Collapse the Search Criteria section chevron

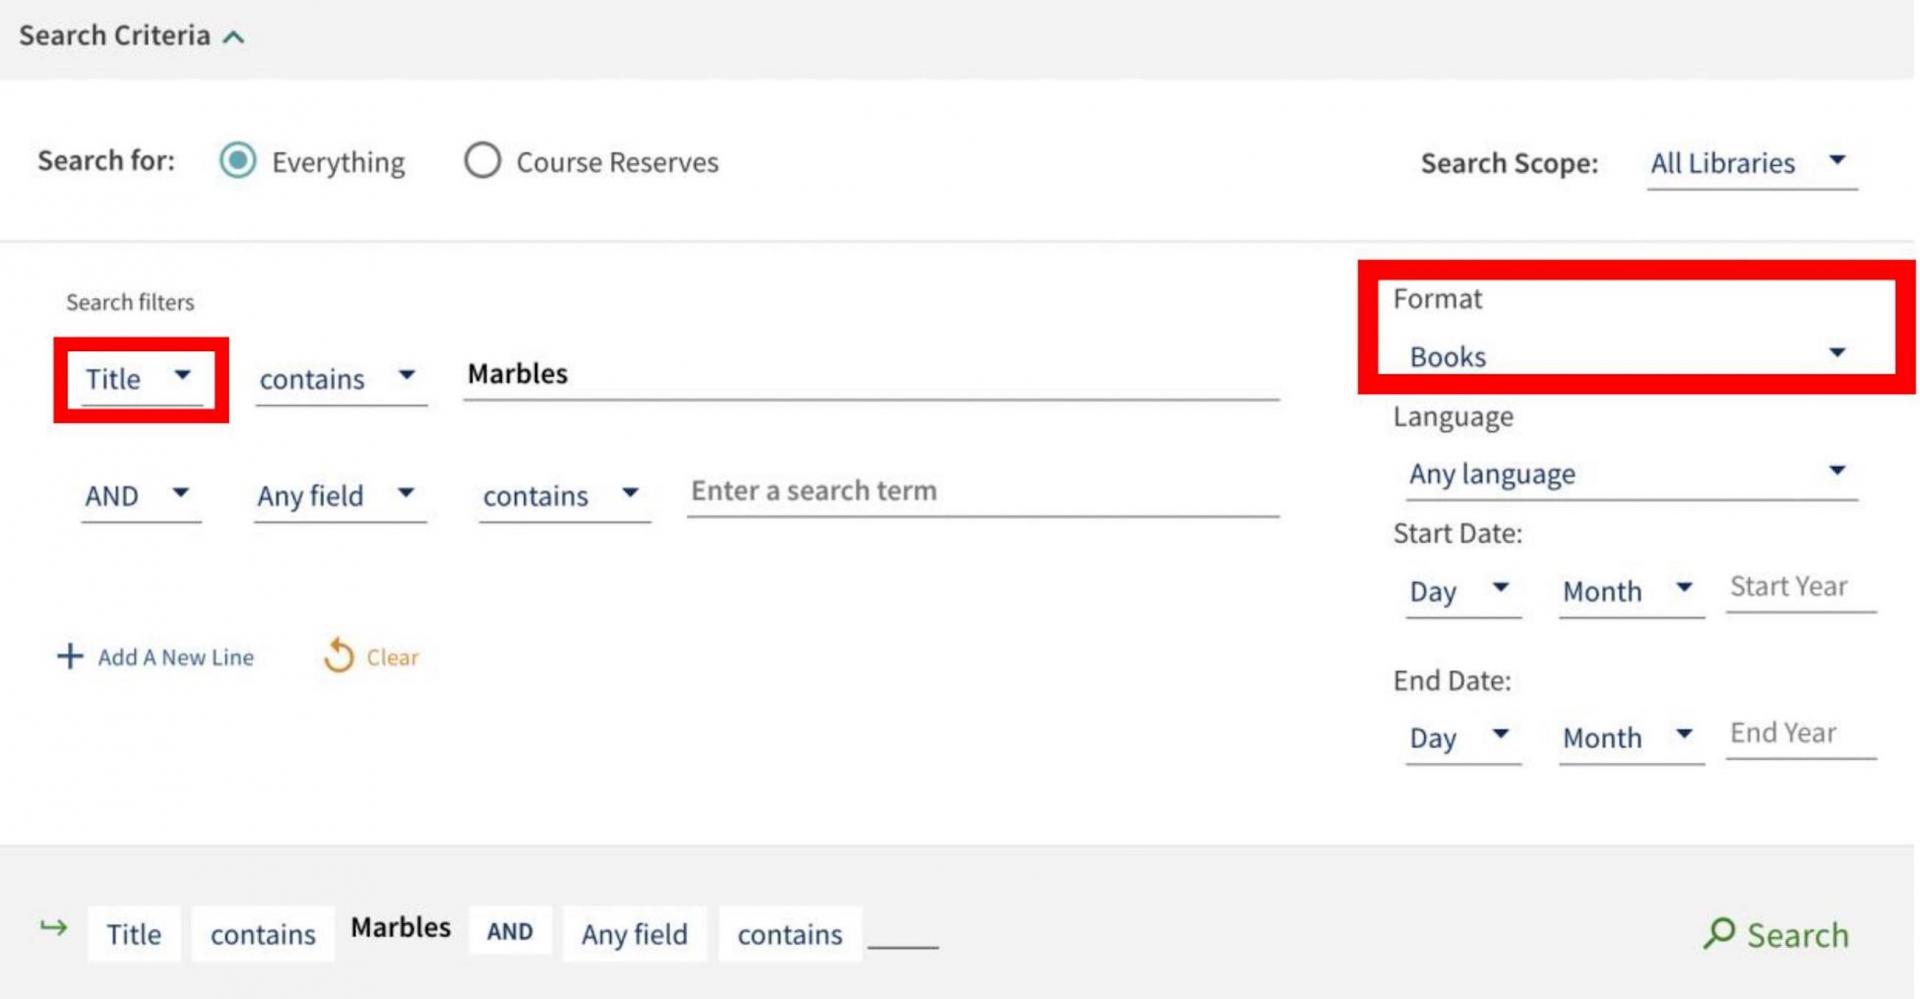point(234,37)
